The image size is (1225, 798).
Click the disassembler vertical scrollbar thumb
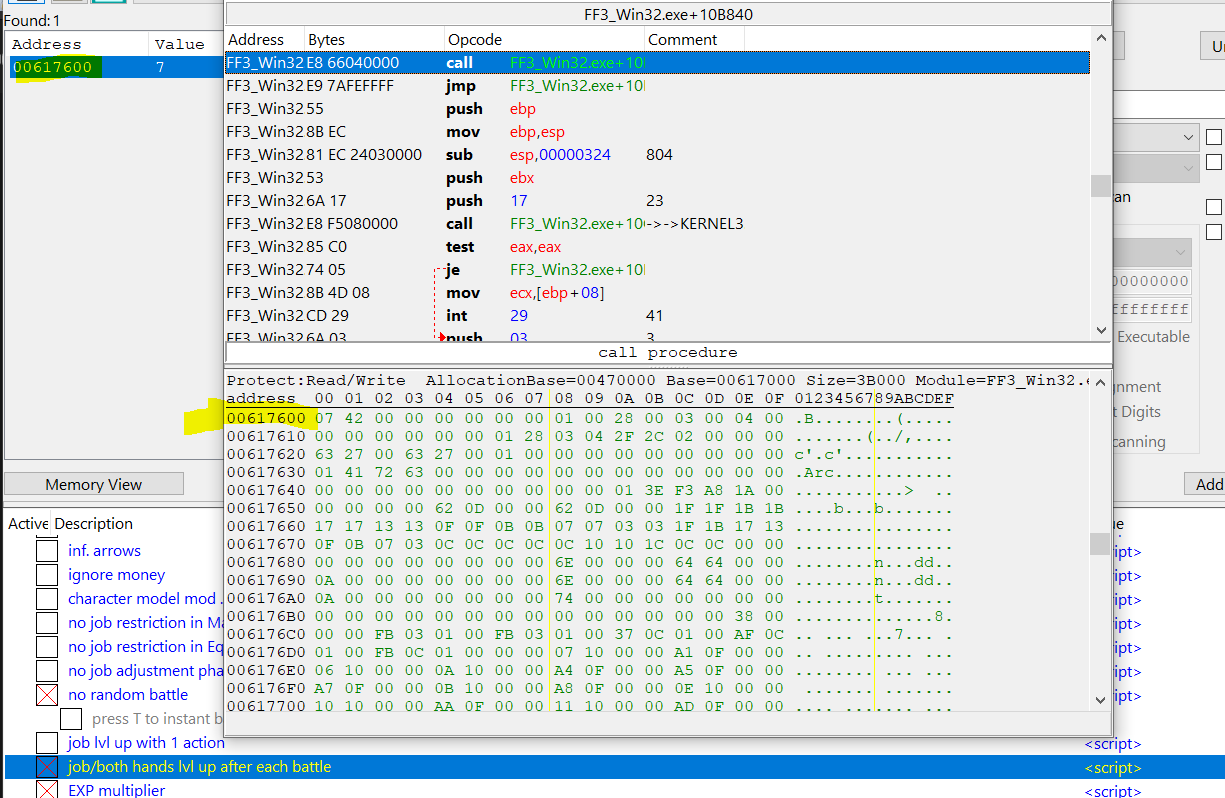(x=1100, y=186)
